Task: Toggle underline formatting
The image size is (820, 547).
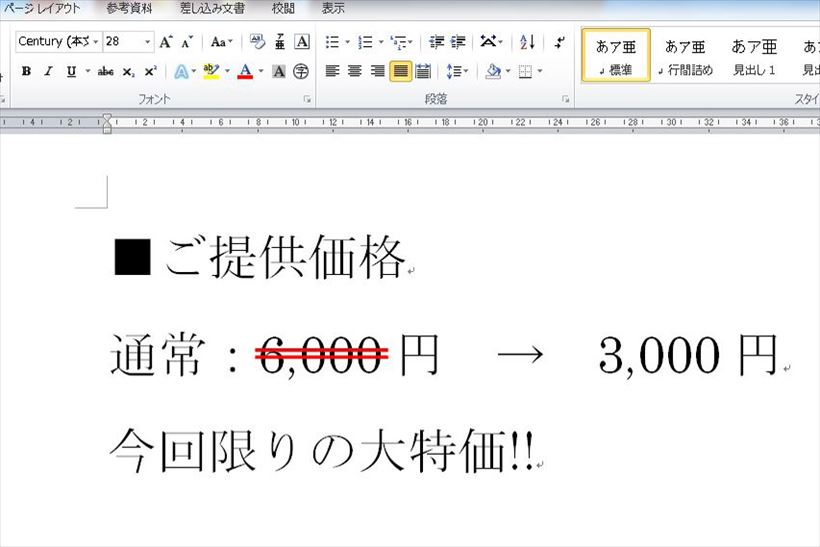Action: pyautogui.click(x=71, y=71)
